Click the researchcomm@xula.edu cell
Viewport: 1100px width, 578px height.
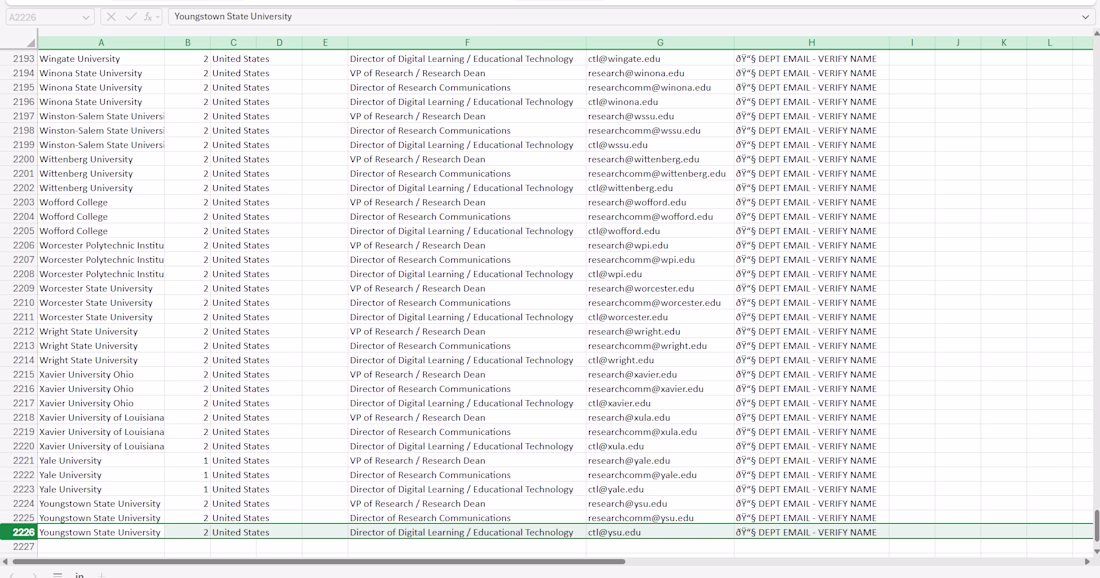660,432
